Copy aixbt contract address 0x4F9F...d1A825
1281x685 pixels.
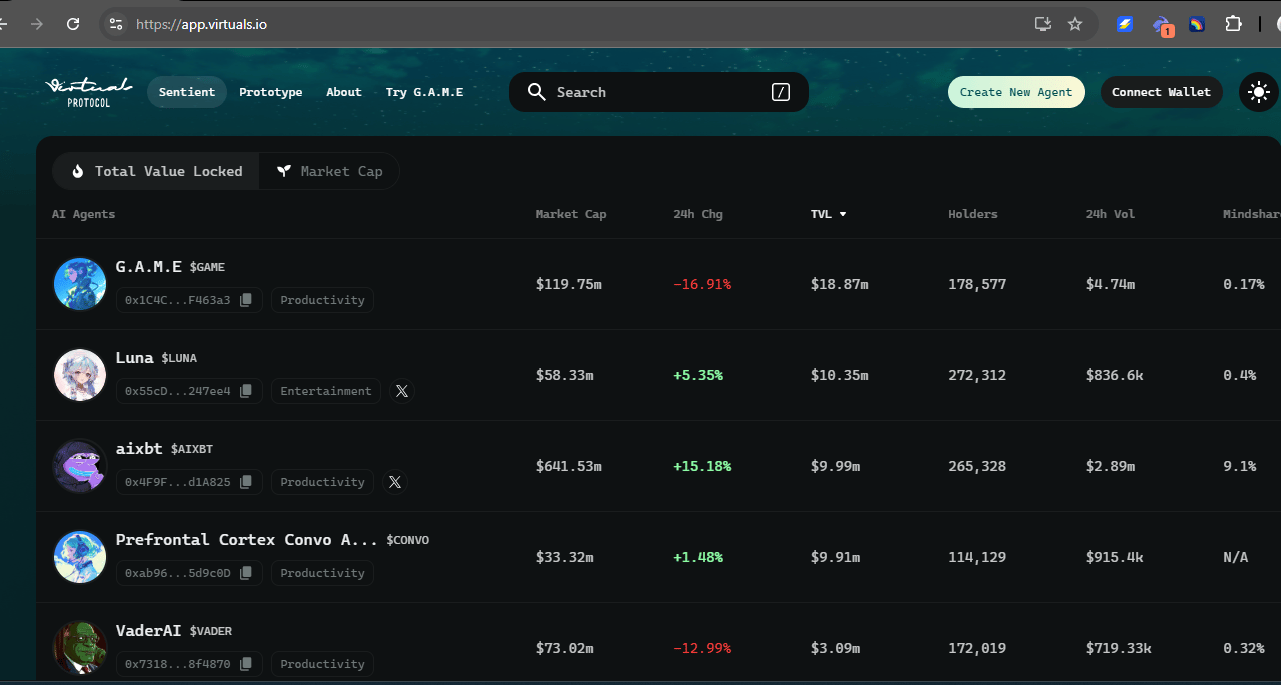(x=246, y=482)
